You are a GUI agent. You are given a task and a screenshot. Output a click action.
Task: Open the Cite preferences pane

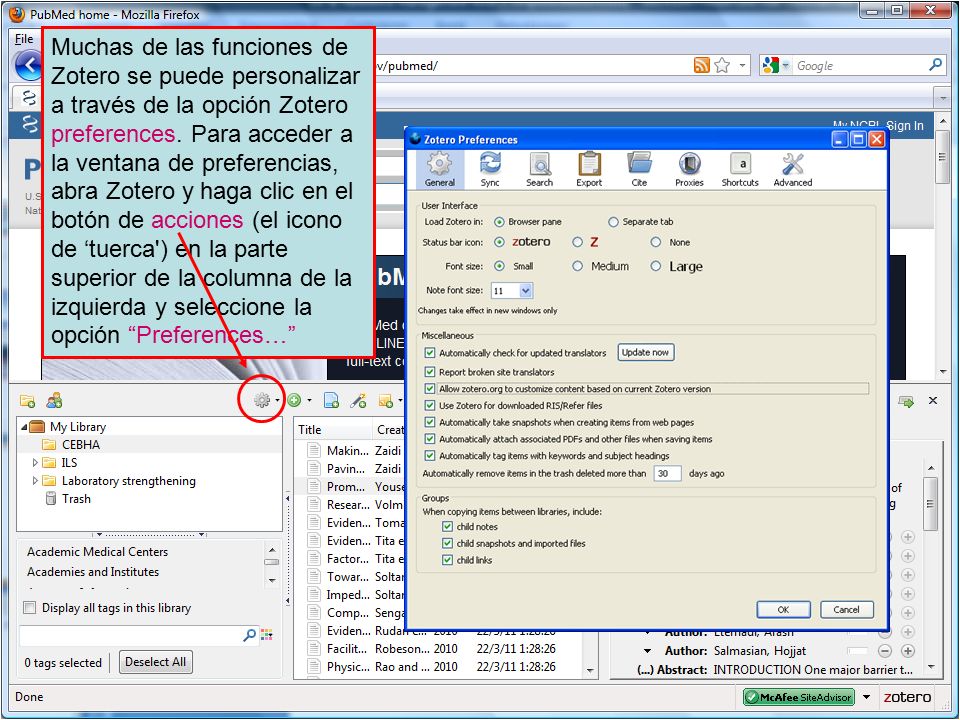click(x=639, y=170)
